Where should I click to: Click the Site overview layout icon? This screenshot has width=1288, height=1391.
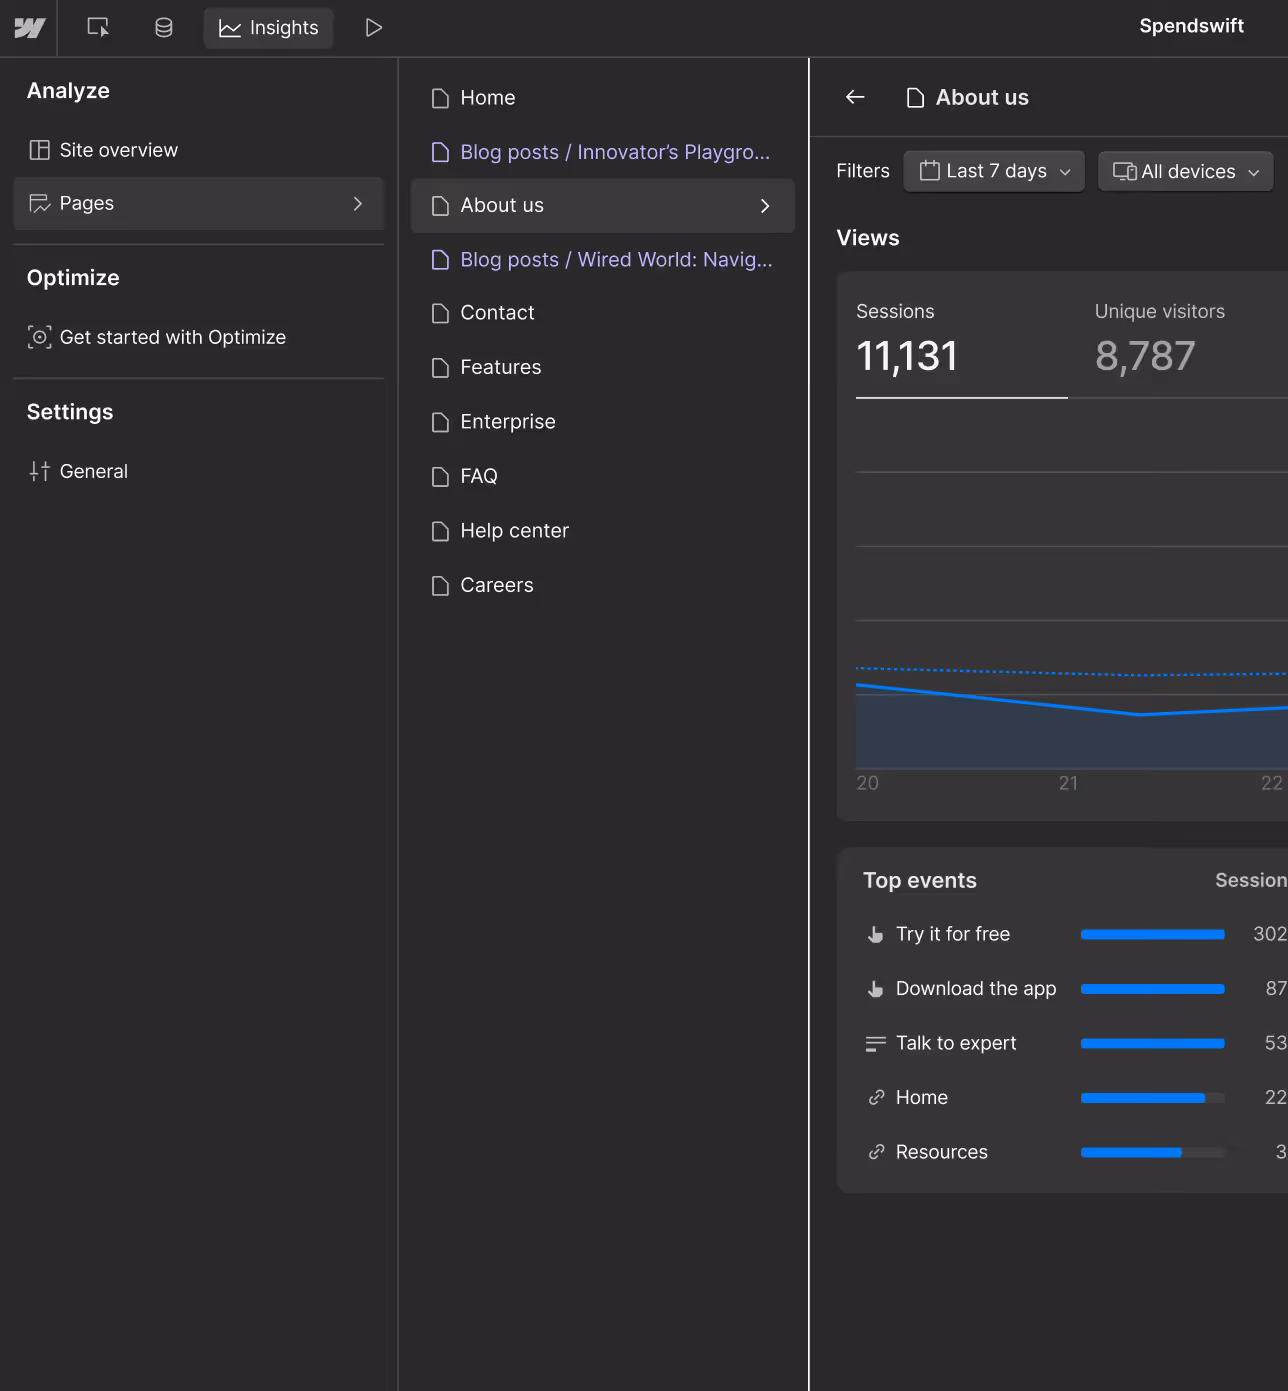(x=40, y=150)
